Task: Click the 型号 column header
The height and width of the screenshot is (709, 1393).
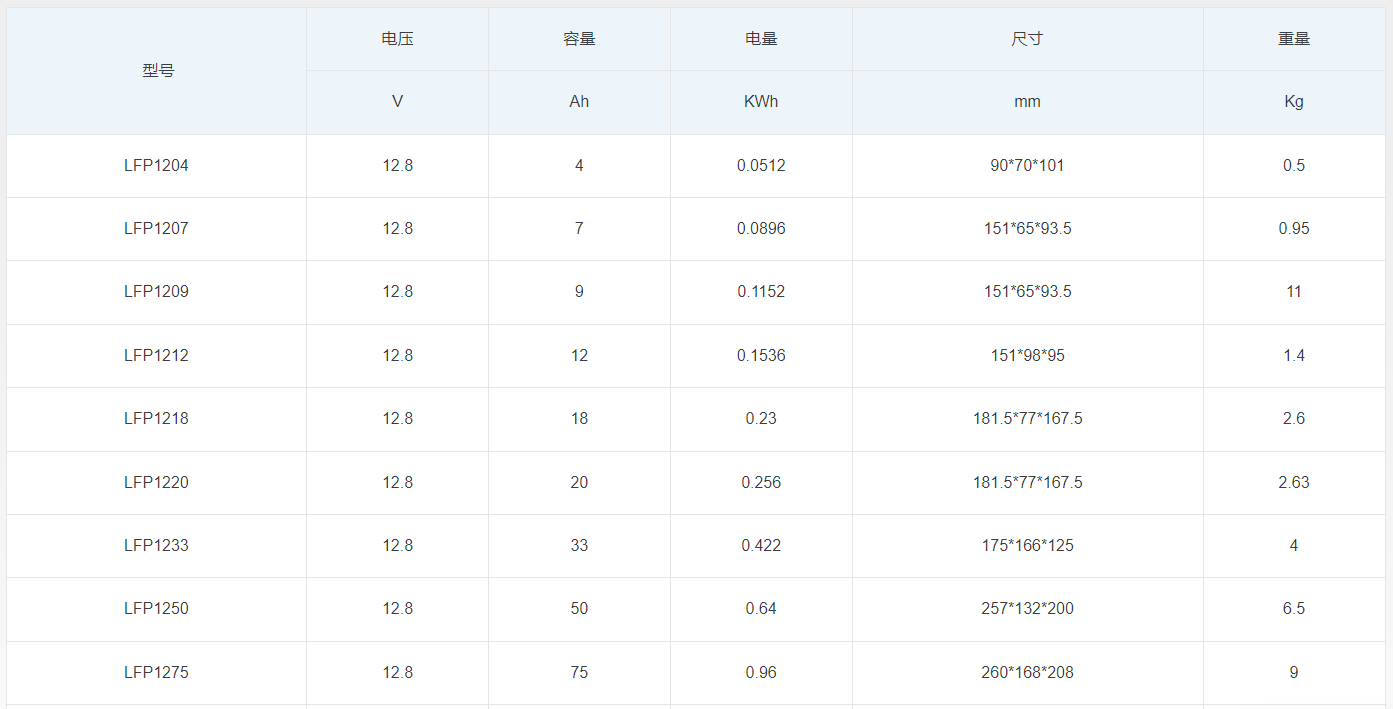Action: (157, 71)
